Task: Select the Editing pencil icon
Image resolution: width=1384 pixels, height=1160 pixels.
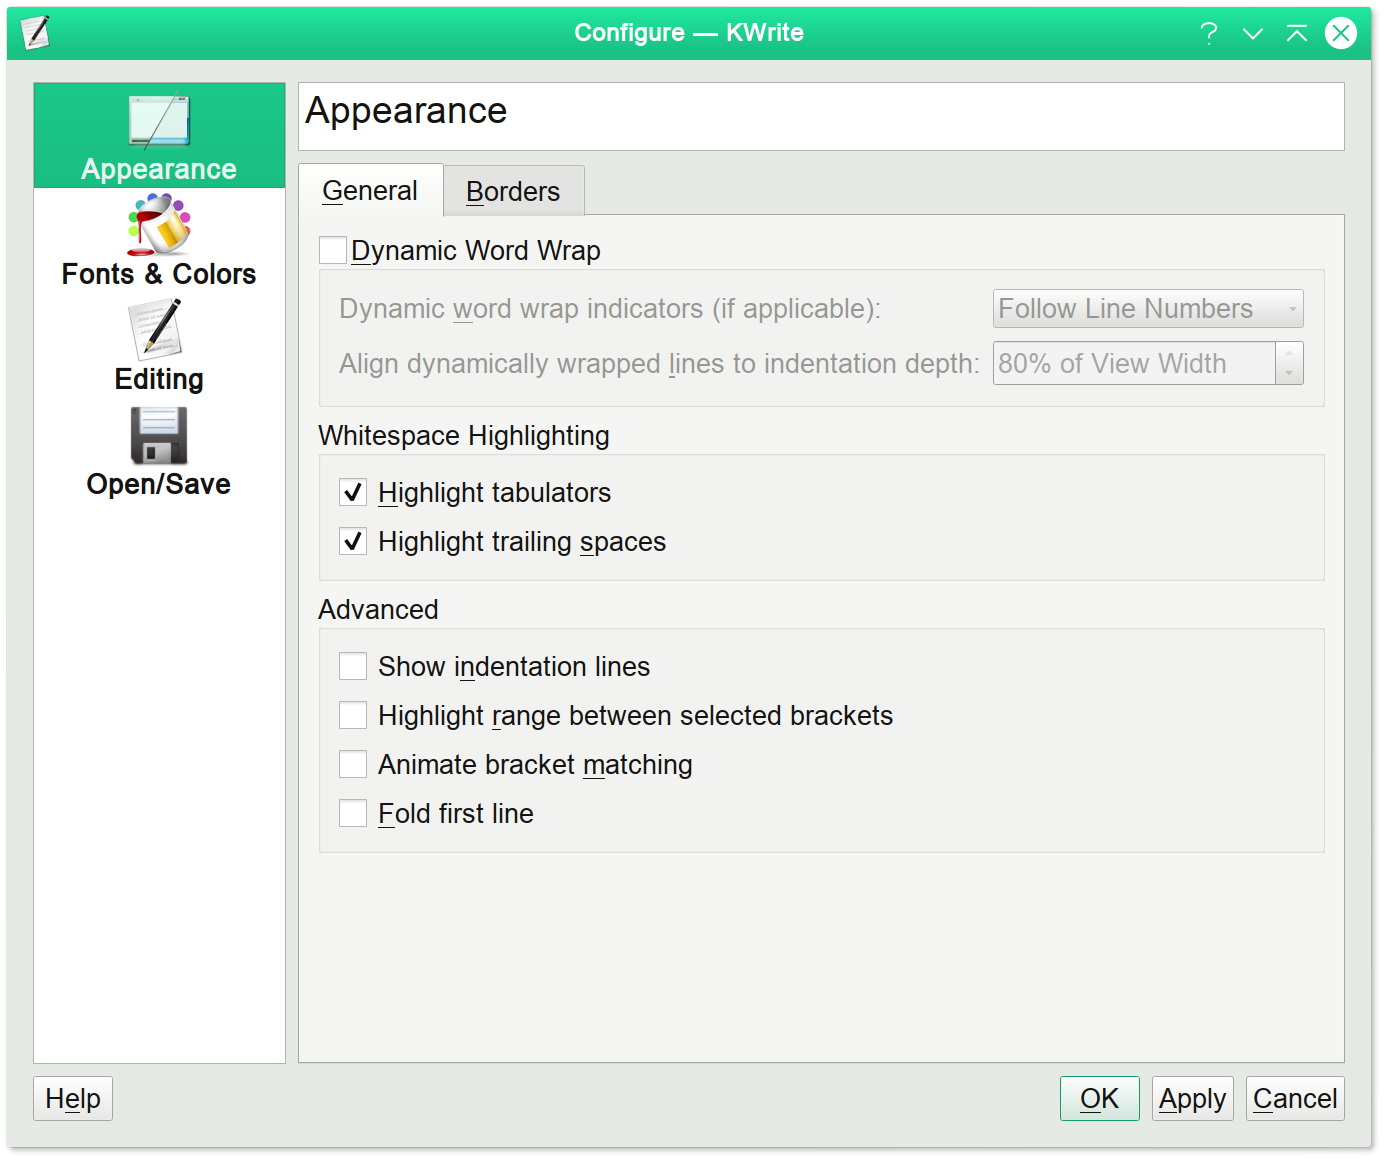Action: (x=157, y=330)
